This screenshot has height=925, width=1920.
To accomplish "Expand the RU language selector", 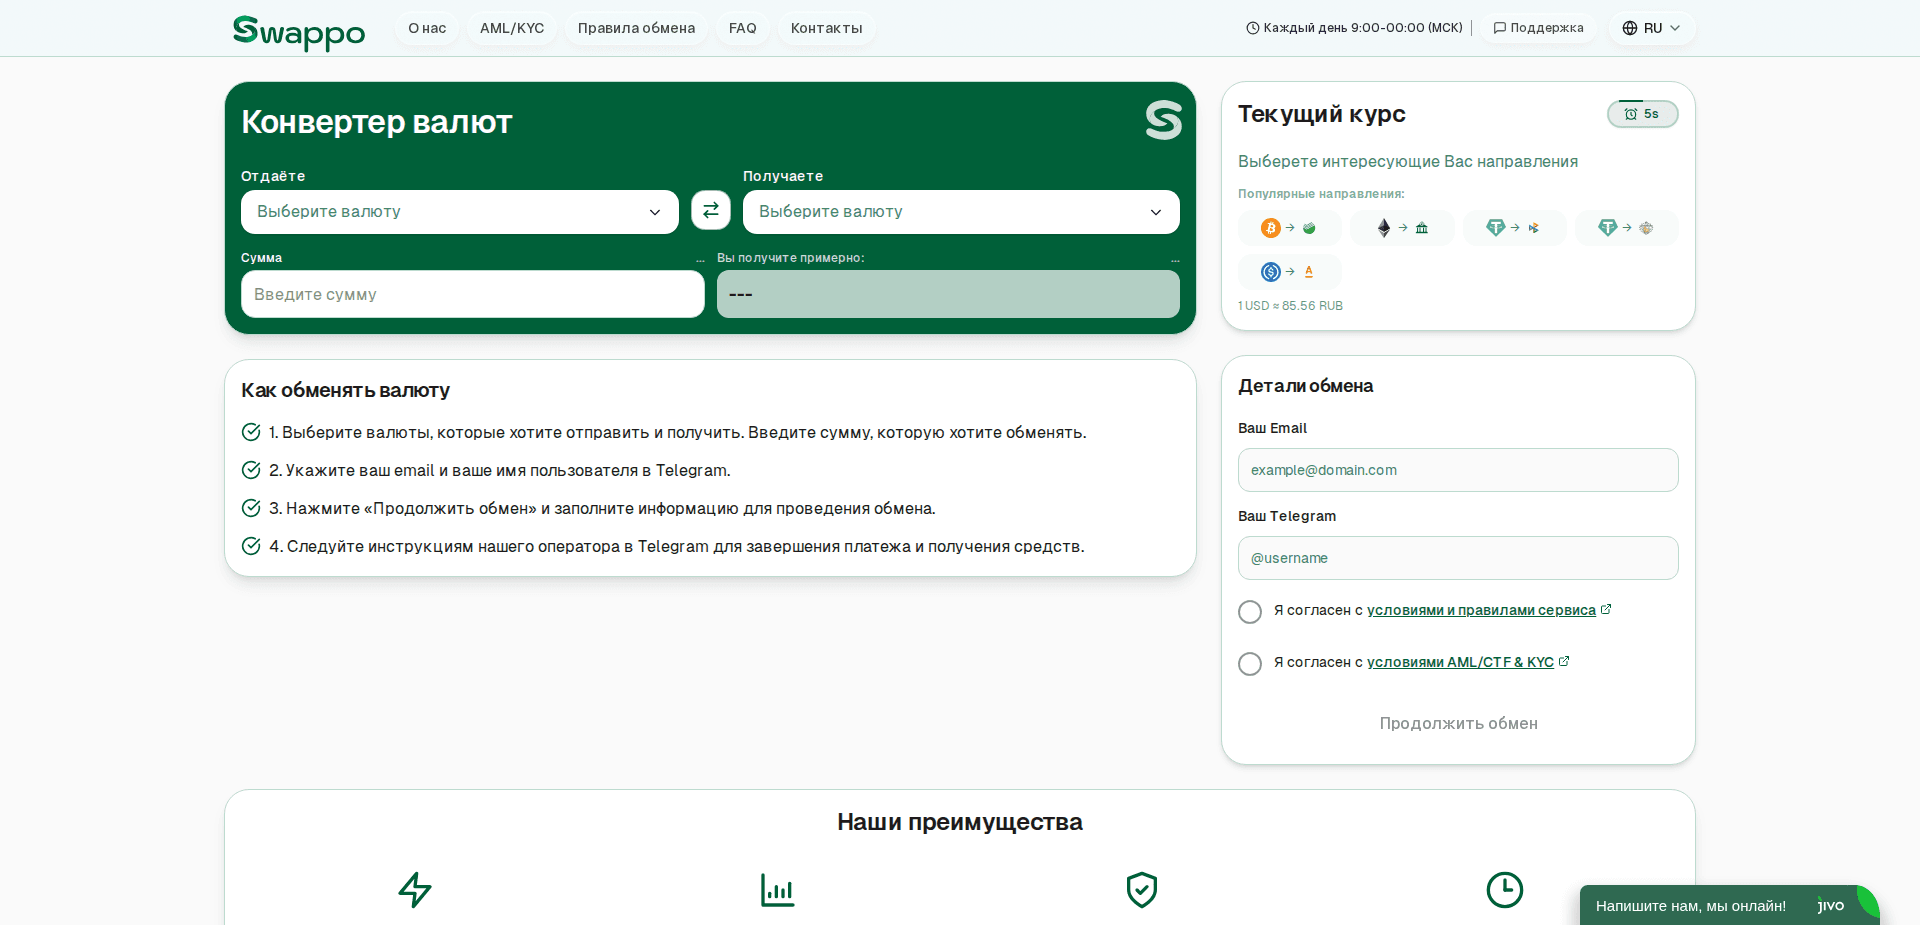I will (x=1651, y=28).
